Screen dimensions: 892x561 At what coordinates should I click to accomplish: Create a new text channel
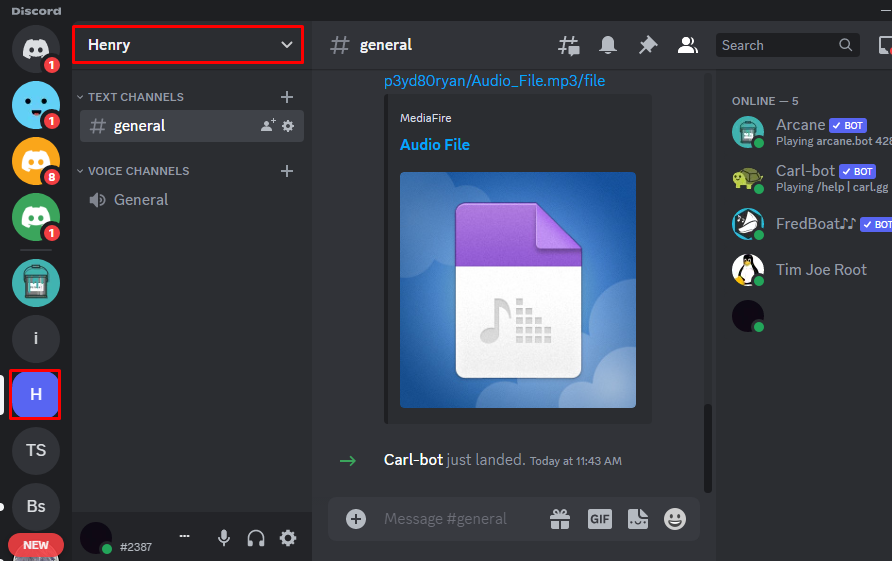coord(287,97)
